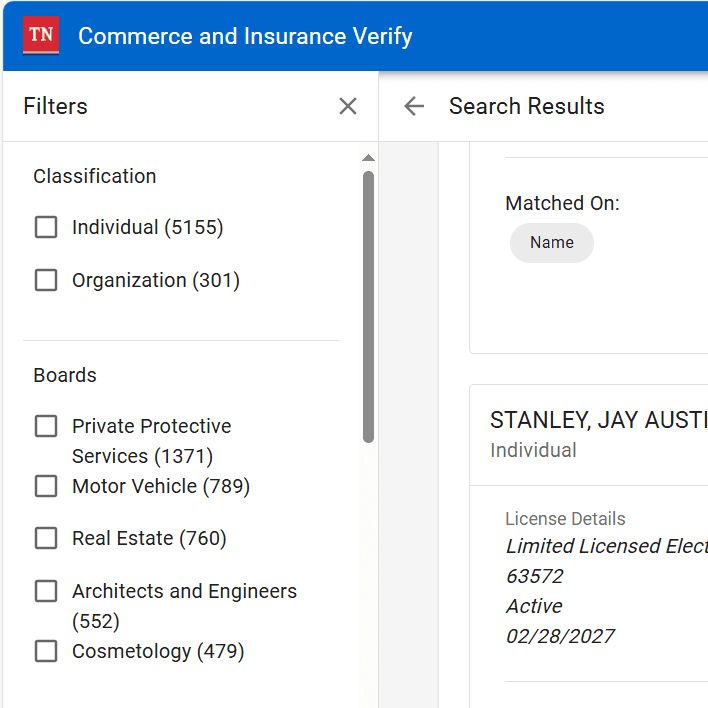
Task: Click the Limited Licensed Electrician license text
Action: (606, 546)
